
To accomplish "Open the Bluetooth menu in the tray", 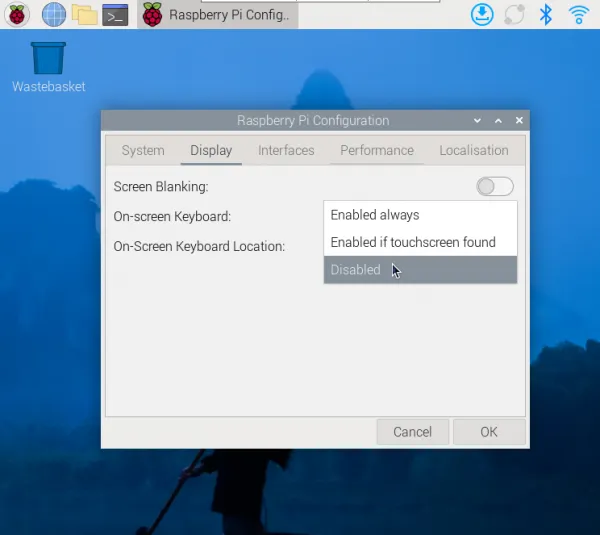I will [x=546, y=14].
